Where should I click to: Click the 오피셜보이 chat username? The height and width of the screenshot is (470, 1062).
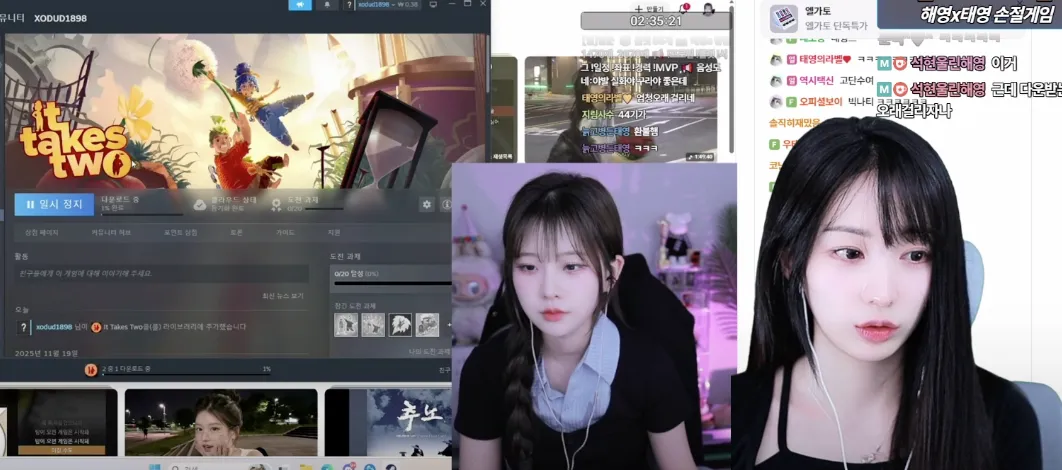tap(820, 102)
